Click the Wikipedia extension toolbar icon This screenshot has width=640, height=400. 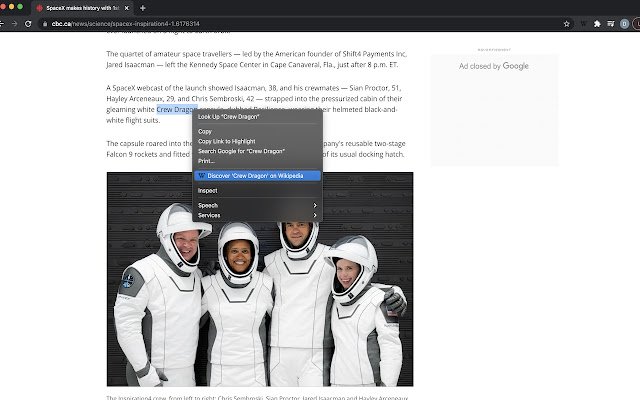(x=583, y=24)
